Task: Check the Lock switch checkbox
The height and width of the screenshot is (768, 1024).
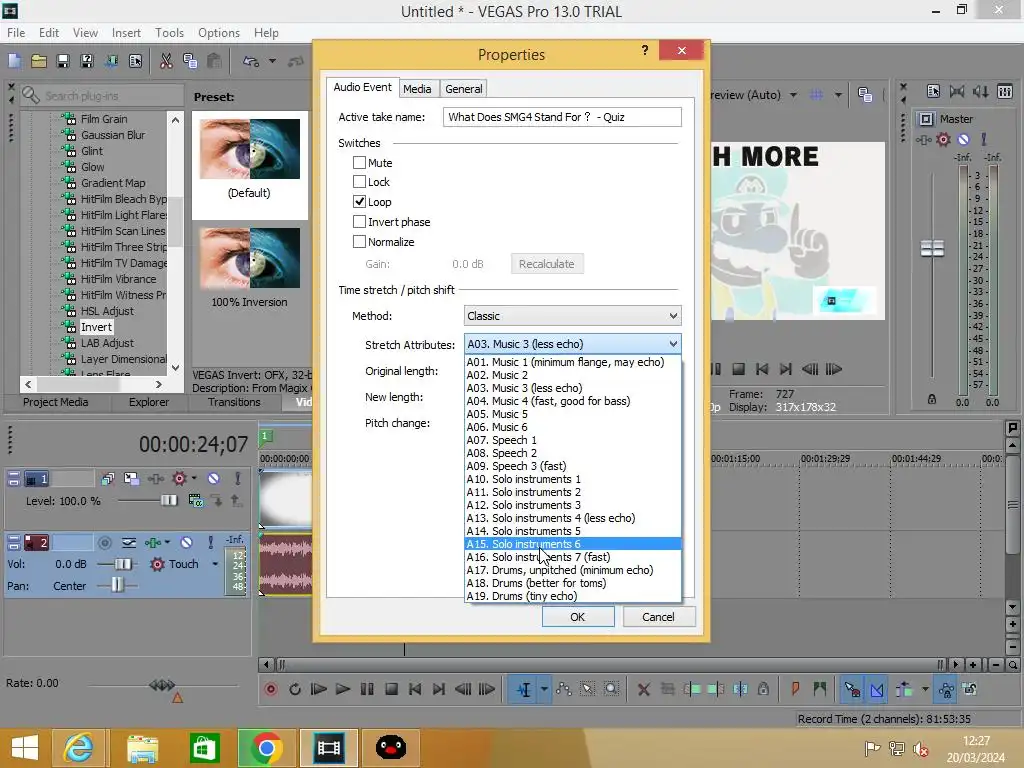Action: 359,182
